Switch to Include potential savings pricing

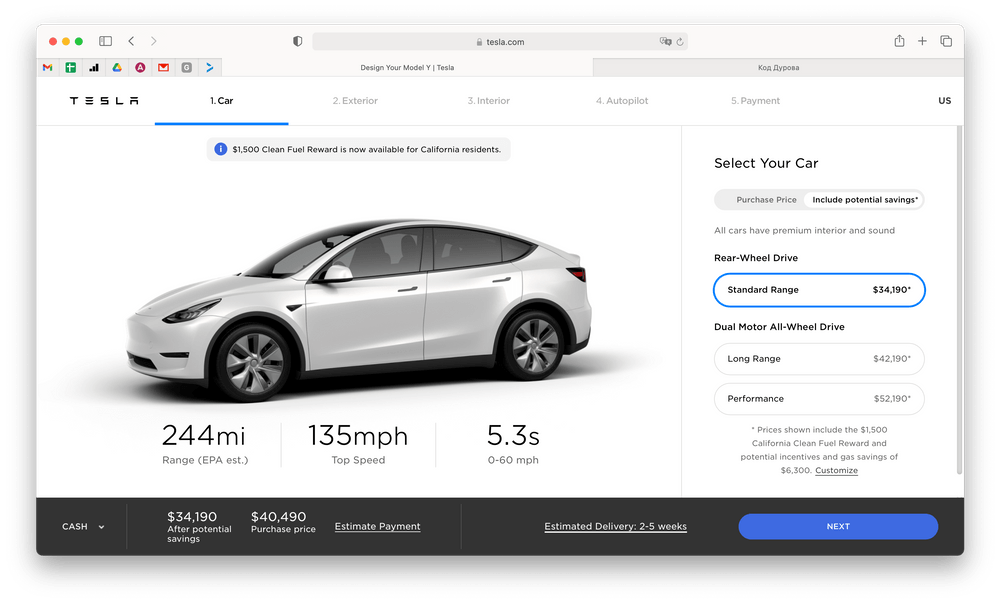coord(862,199)
